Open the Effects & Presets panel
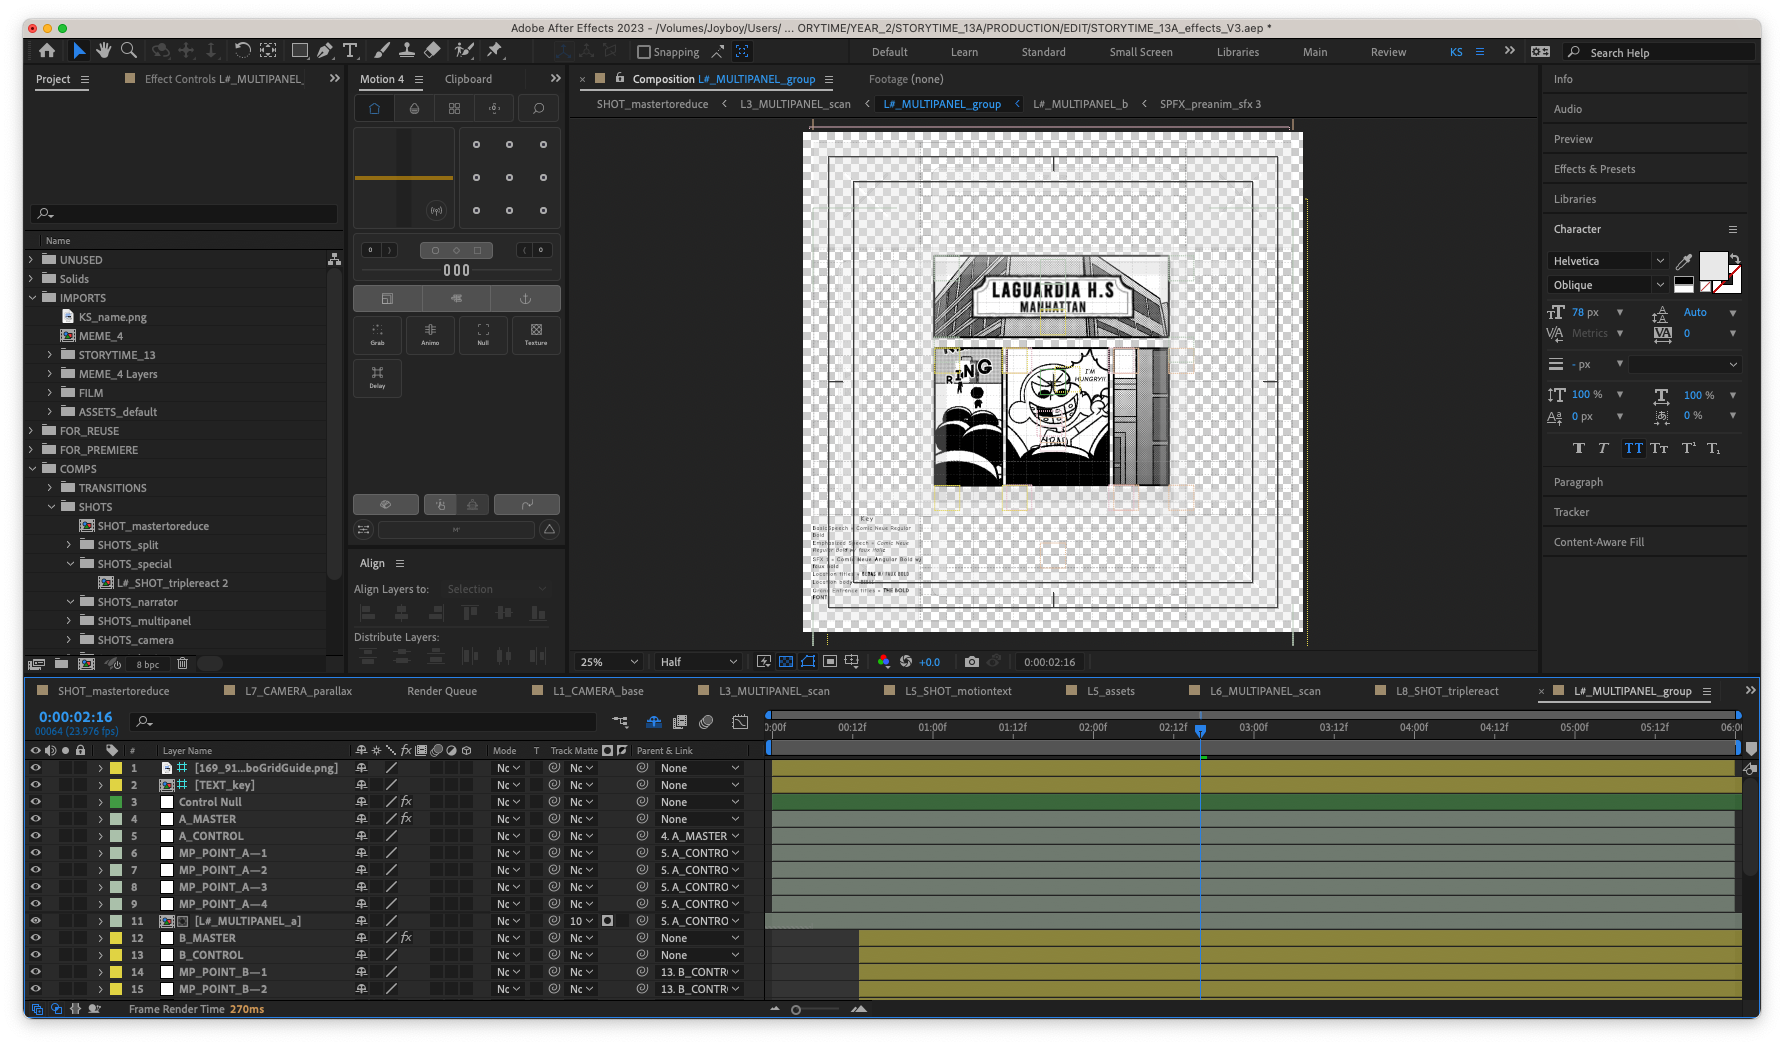Image resolution: width=1784 pixels, height=1046 pixels. coord(1594,169)
